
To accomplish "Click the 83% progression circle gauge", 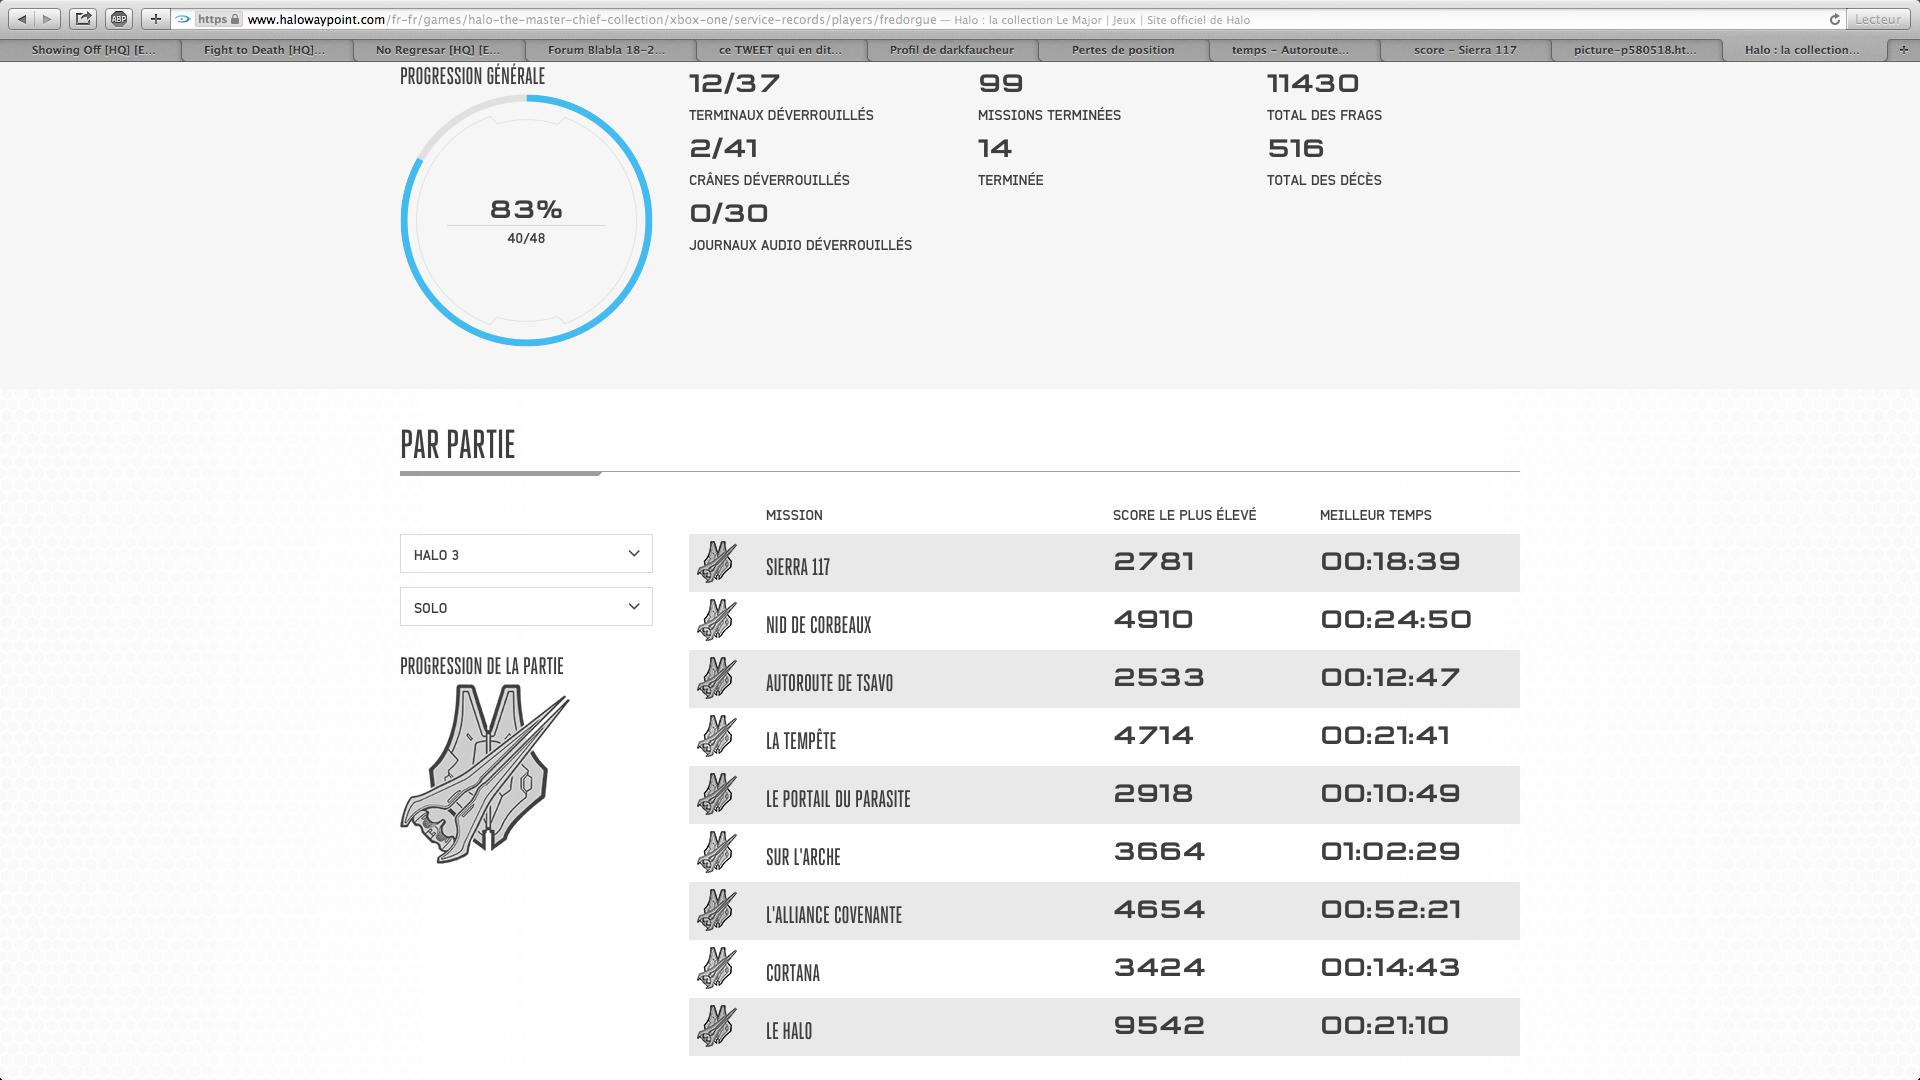I will coord(526,220).
